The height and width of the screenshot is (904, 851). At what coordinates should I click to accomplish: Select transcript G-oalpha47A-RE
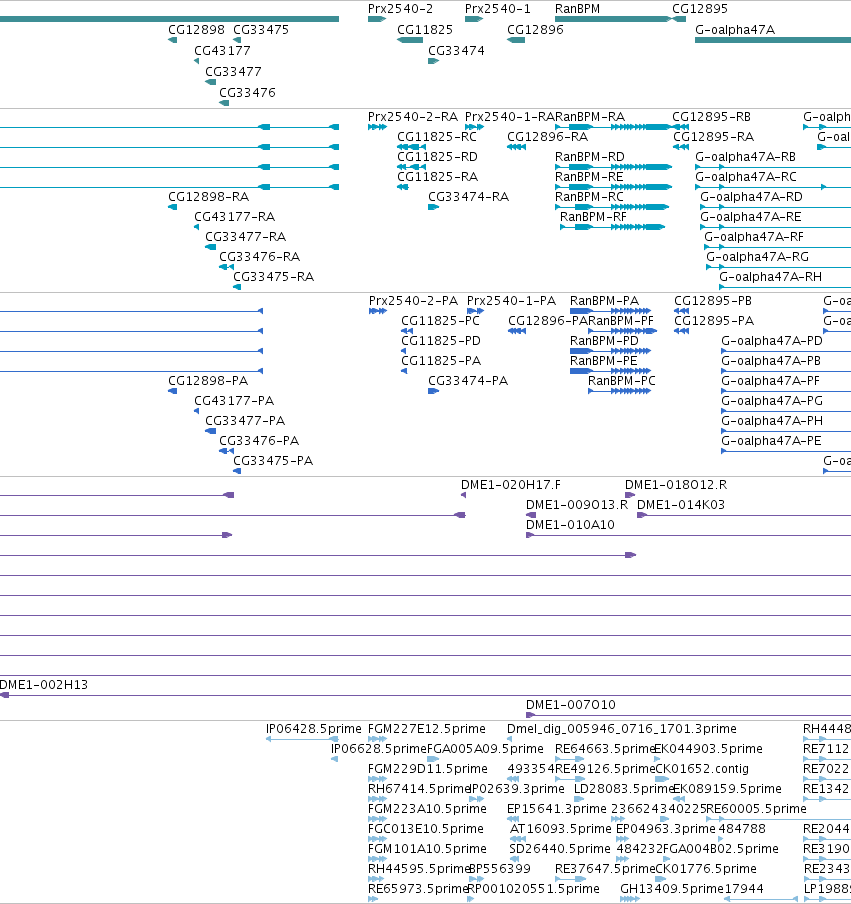click(x=751, y=217)
